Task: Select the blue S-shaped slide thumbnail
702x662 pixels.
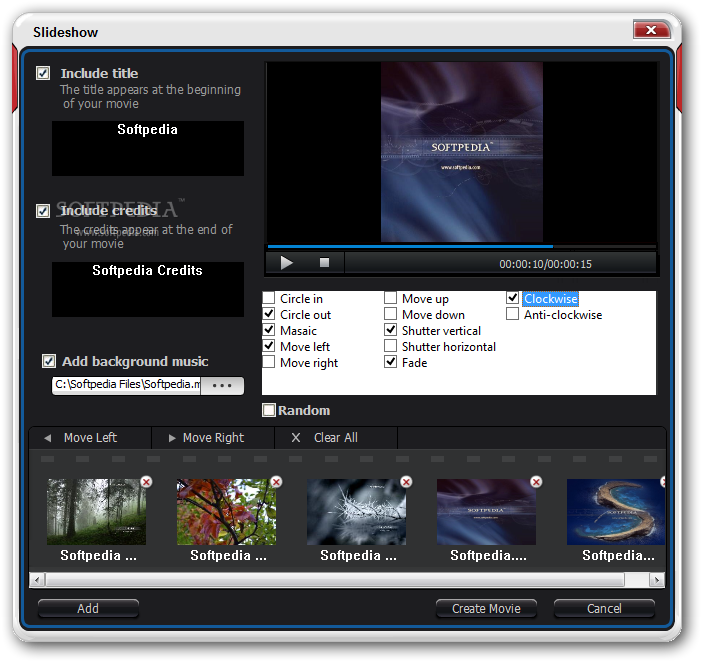Action: [616, 512]
